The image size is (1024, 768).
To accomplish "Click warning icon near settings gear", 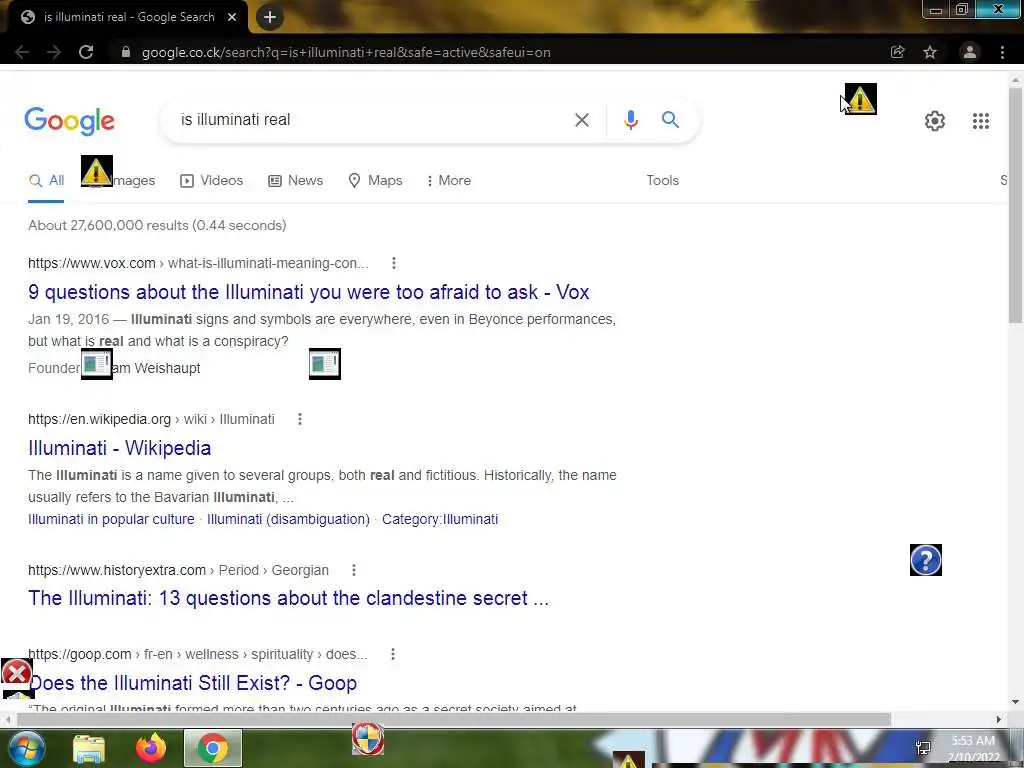I will tap(861, 99).
